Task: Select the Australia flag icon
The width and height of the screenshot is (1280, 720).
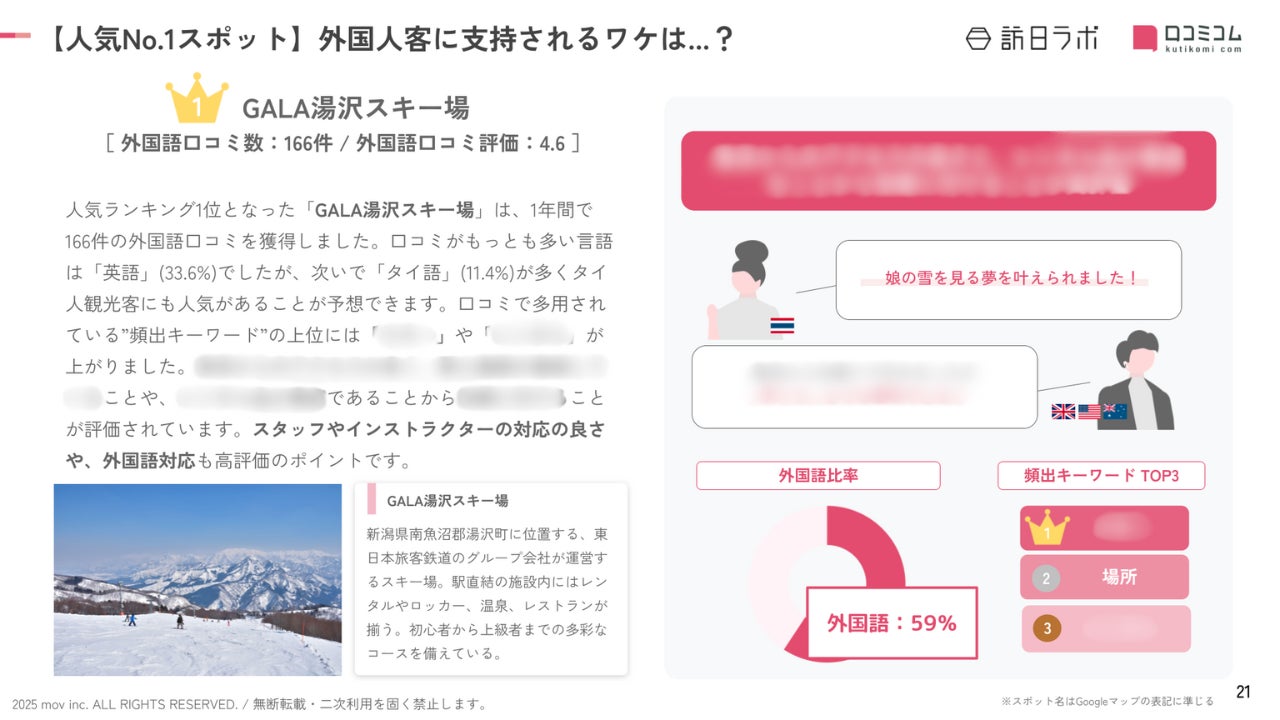Action: (1115, 412)
